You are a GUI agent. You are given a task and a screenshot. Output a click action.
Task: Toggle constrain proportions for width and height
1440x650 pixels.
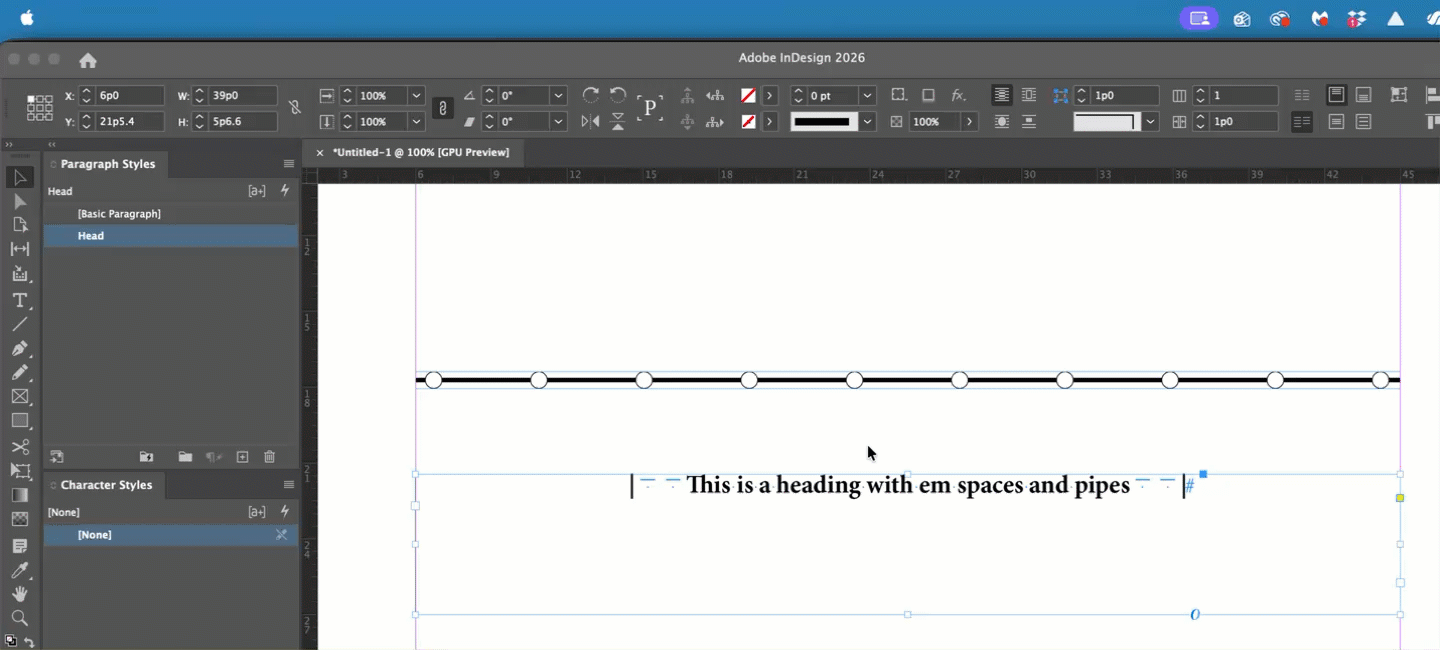294,107
